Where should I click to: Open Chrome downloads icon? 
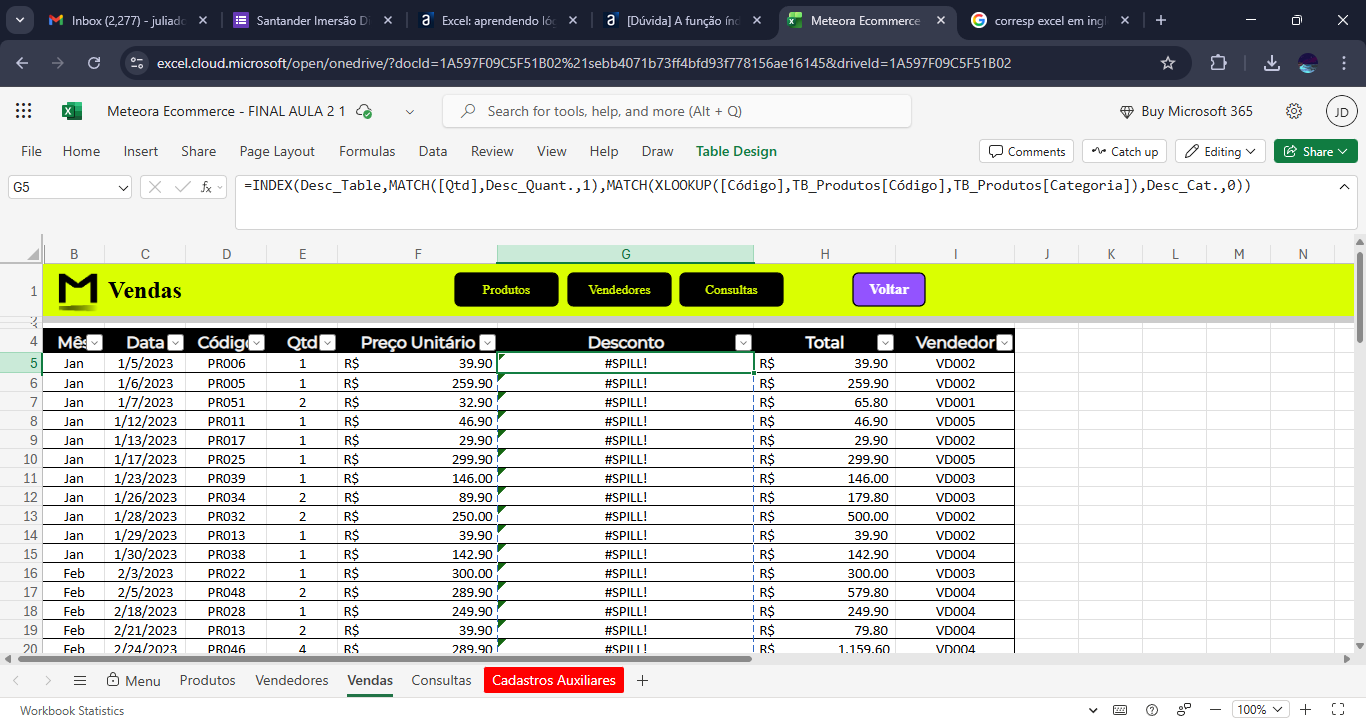(x=1272, y=63)
